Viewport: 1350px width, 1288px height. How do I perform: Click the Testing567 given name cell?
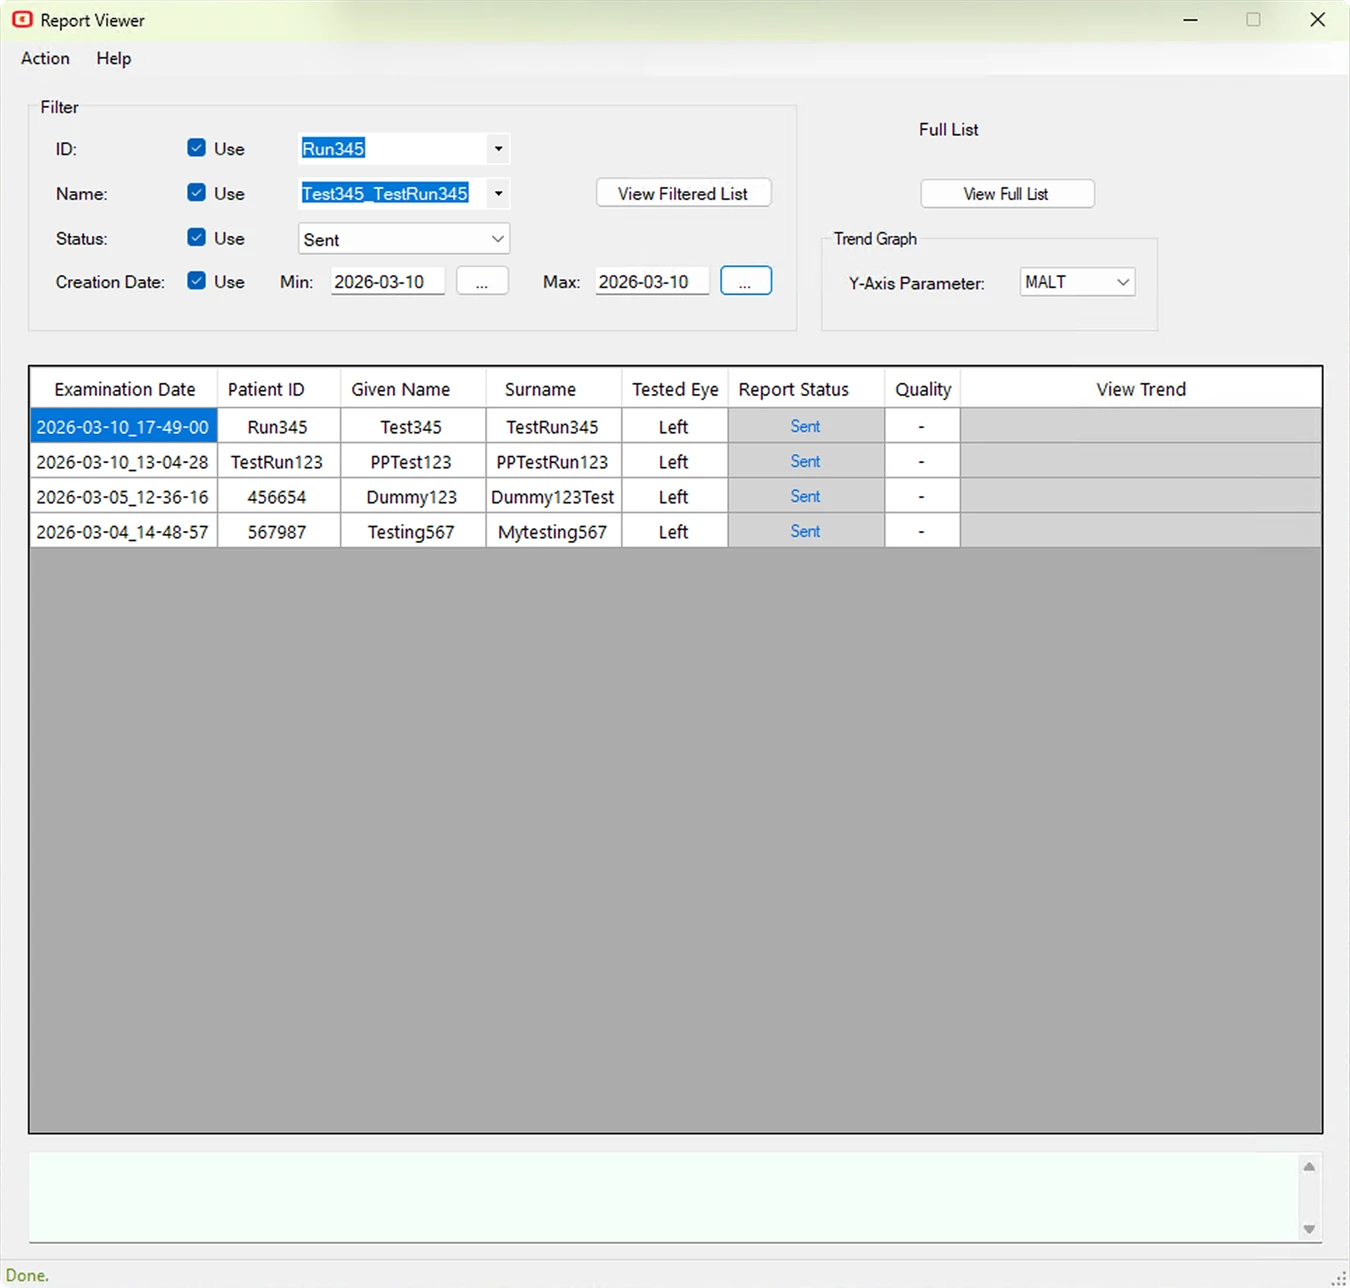pos(412,532)
